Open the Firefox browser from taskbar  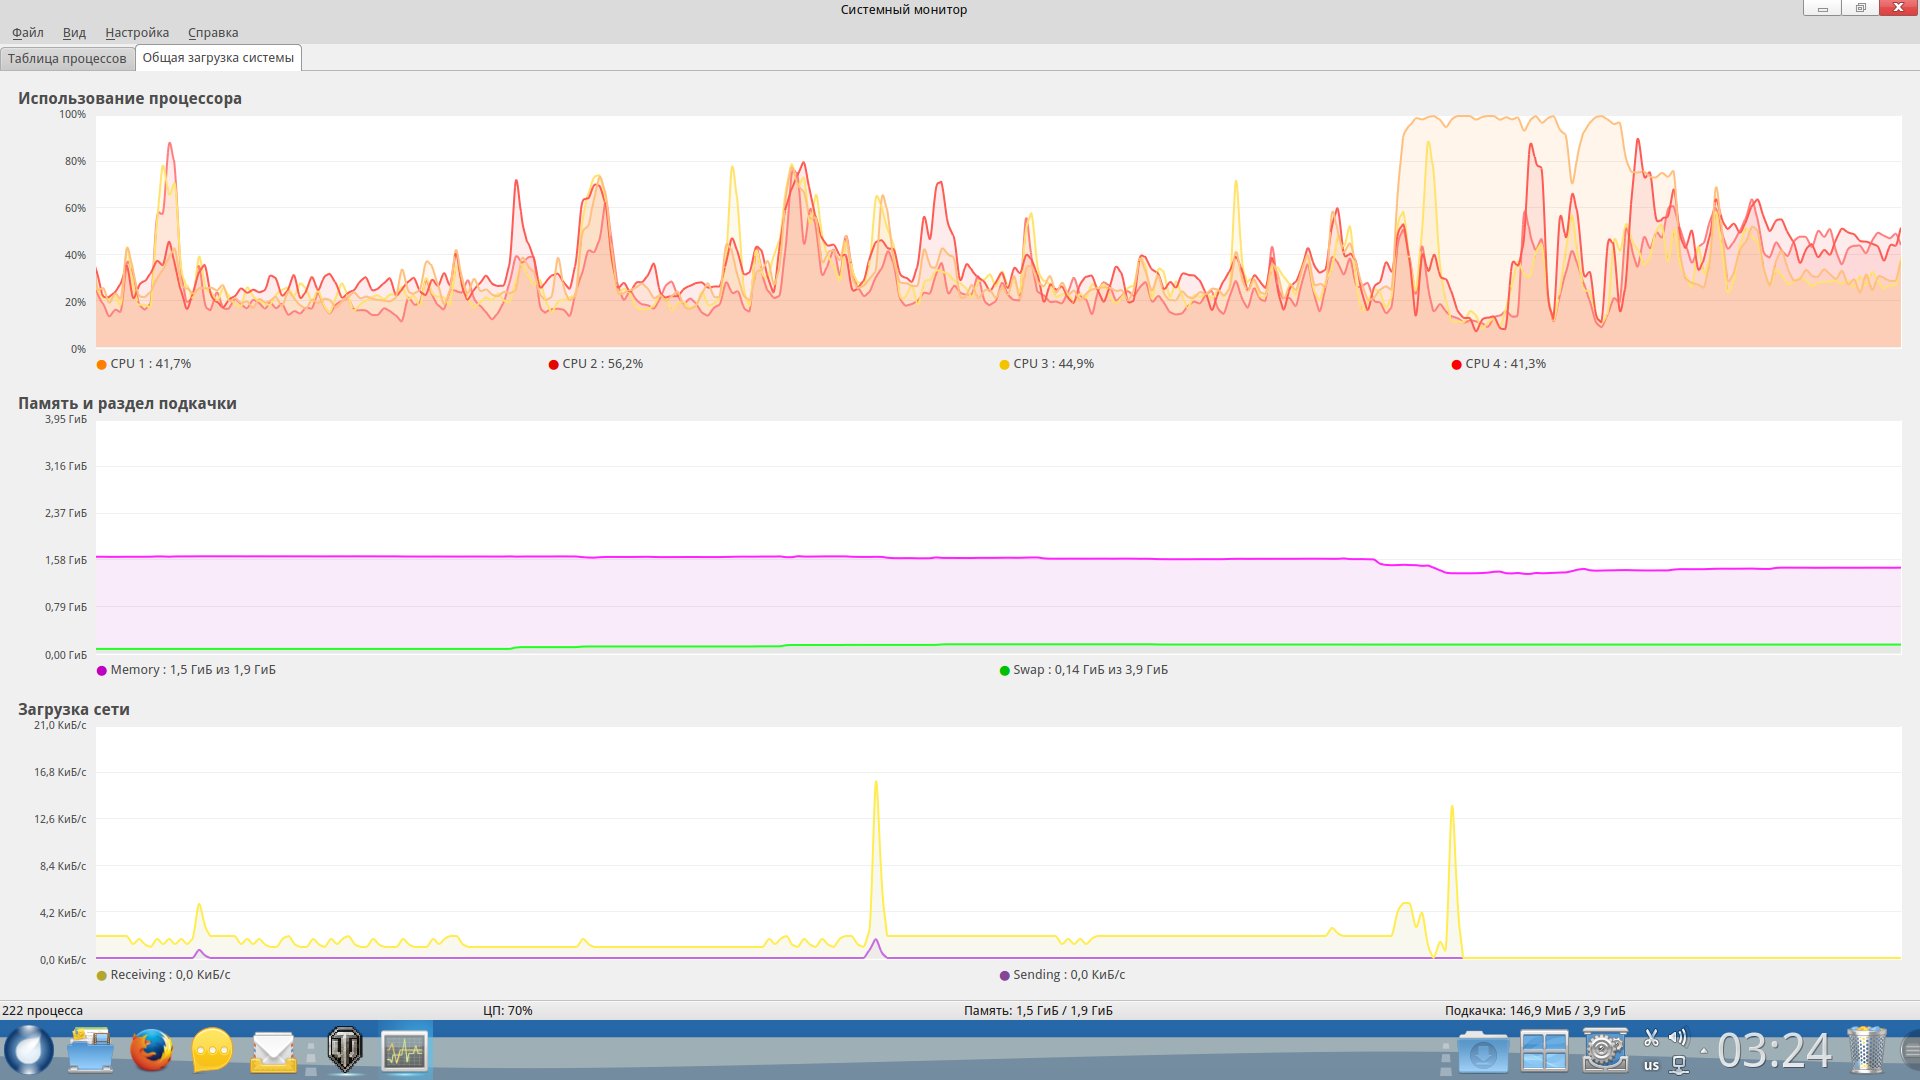click(151, 1050)
